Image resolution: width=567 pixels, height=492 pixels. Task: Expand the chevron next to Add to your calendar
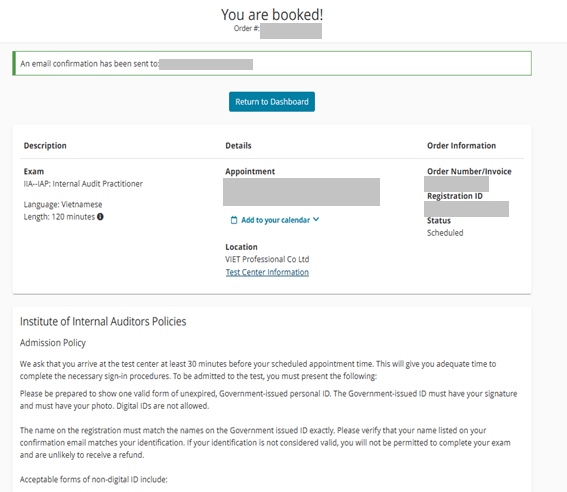[x=316, y=219]
